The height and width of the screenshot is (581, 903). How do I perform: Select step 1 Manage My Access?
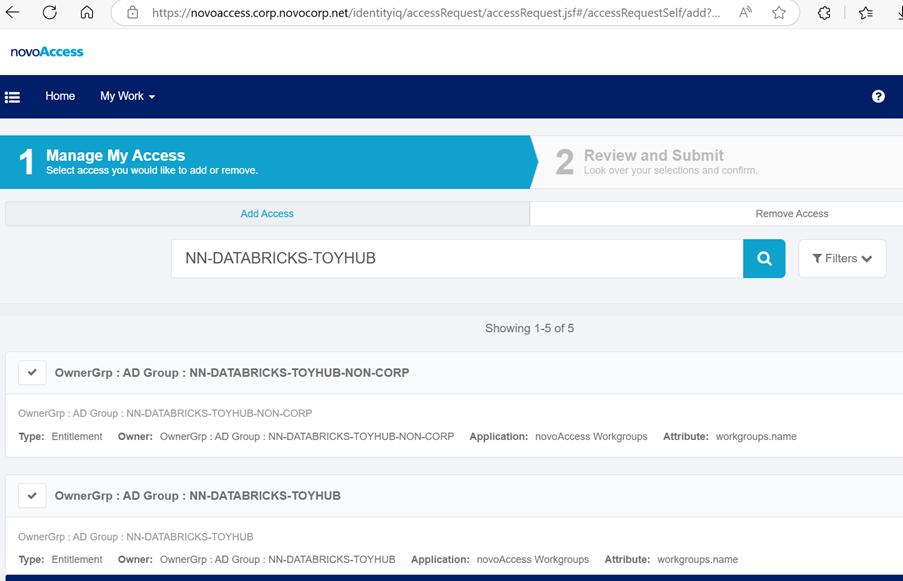tap(267, 162)
